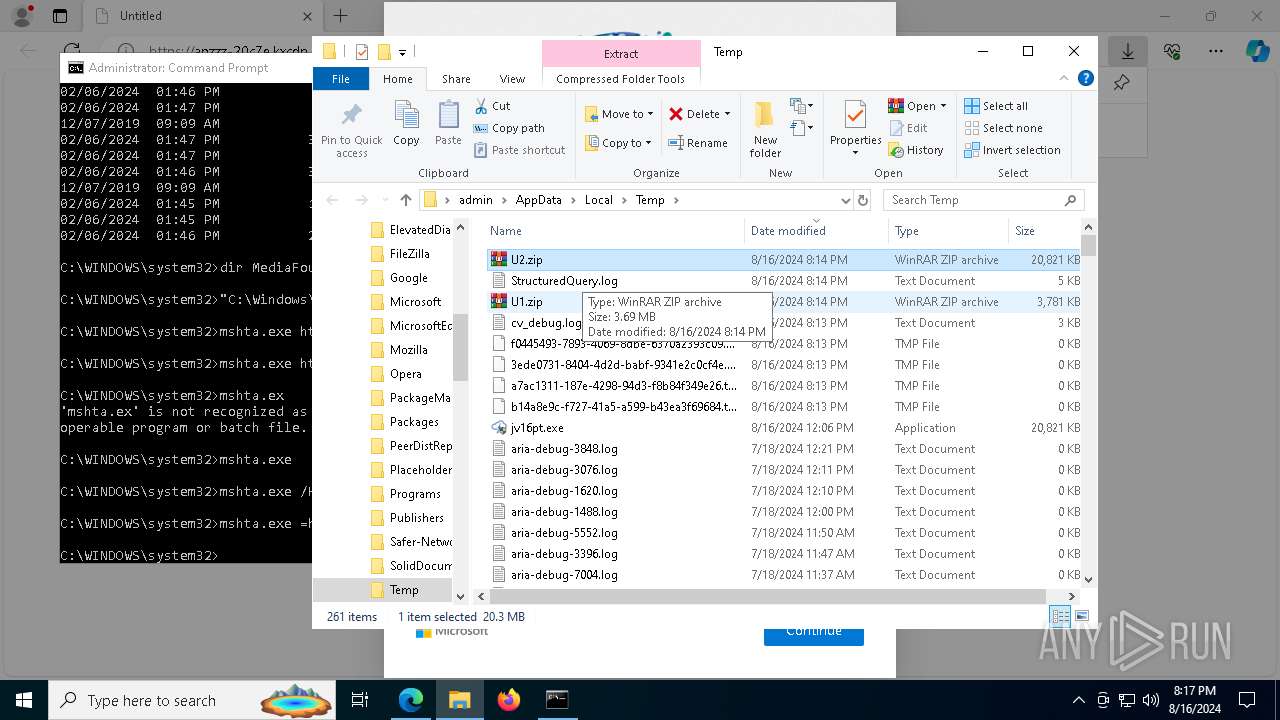Invert selection in the folder
The width and height of the screenshot is (1280, 720).
tap(1012, 150)
